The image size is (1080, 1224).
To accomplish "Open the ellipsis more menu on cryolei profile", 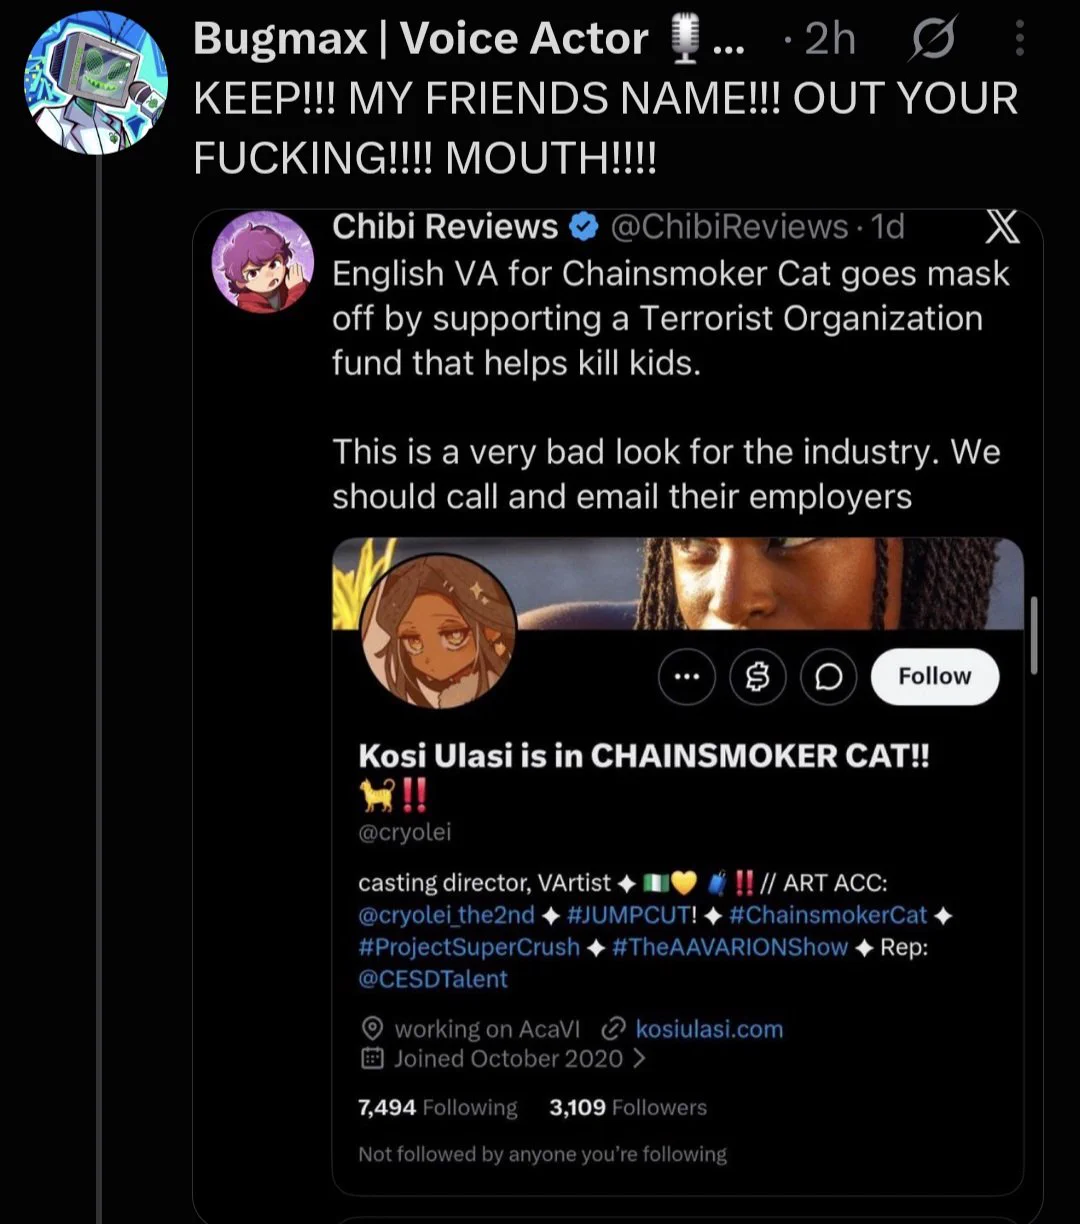I will (687, 677).
